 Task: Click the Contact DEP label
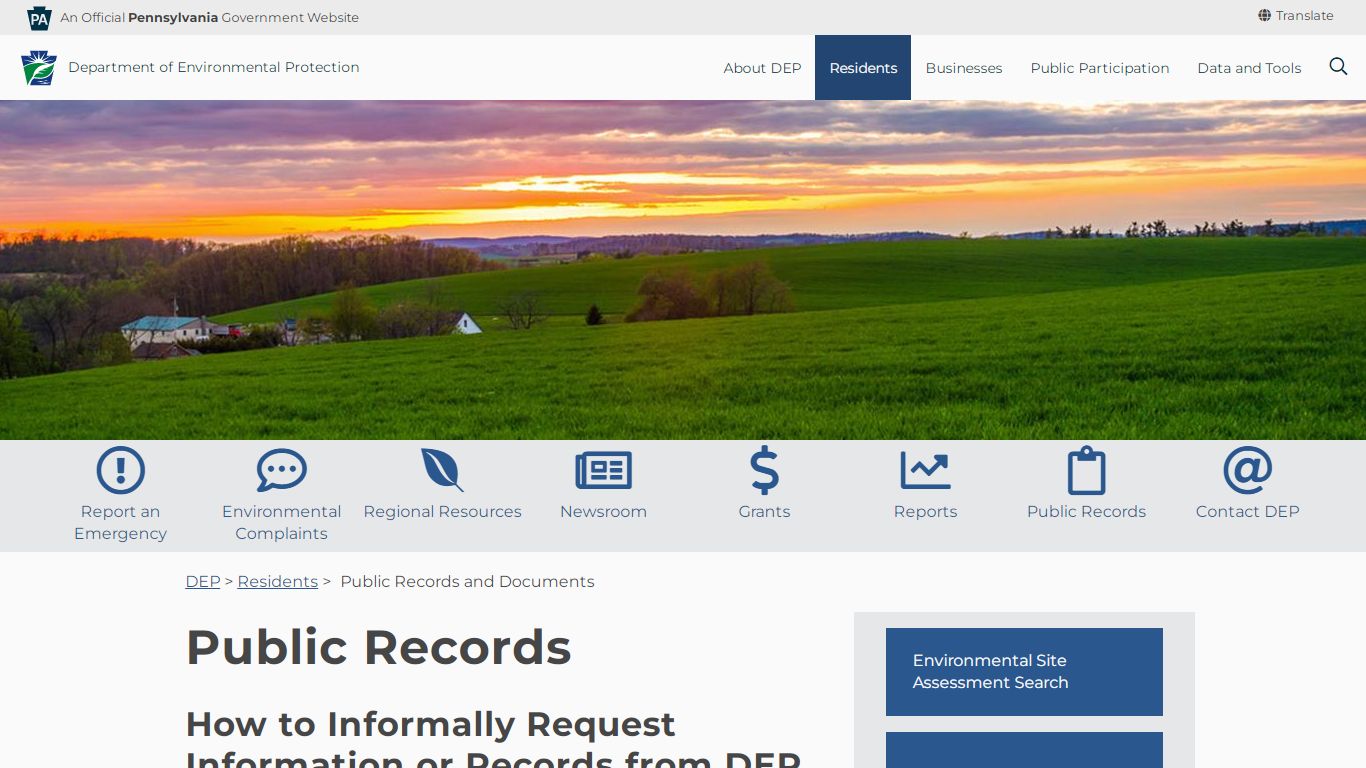coord(1247,511)
